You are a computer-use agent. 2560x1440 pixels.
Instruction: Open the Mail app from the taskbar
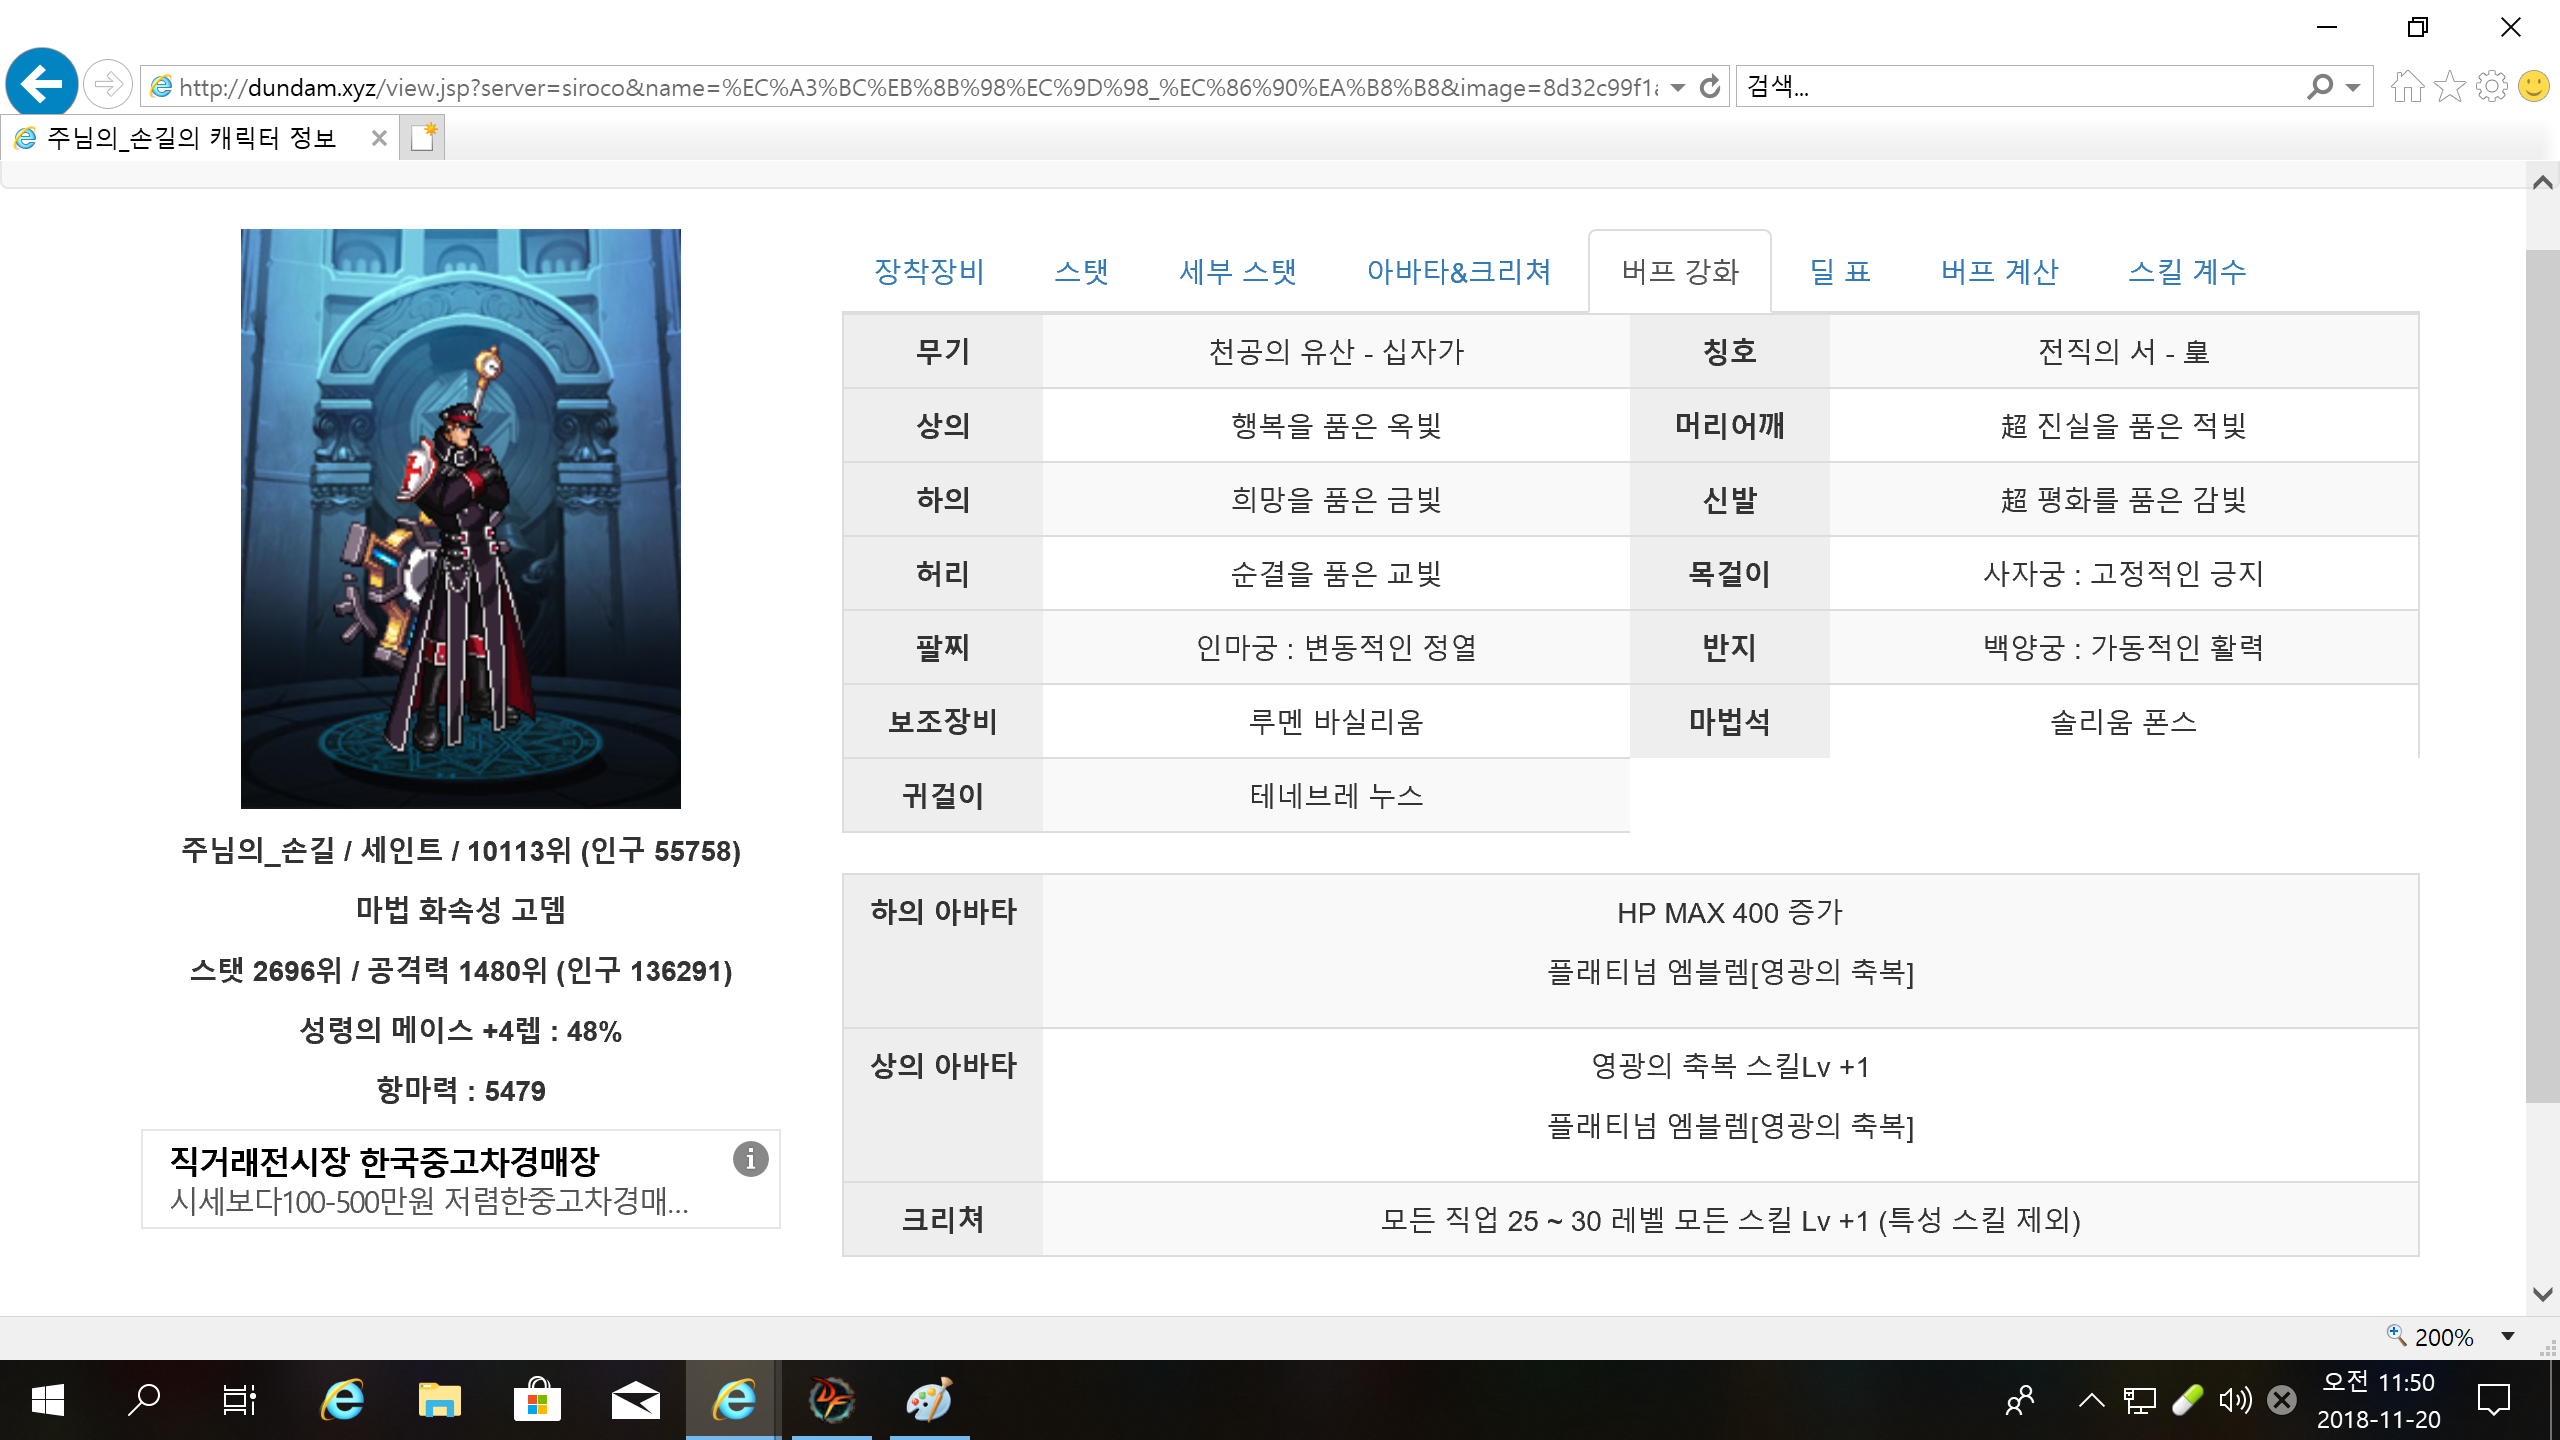tap(635, 1400)
